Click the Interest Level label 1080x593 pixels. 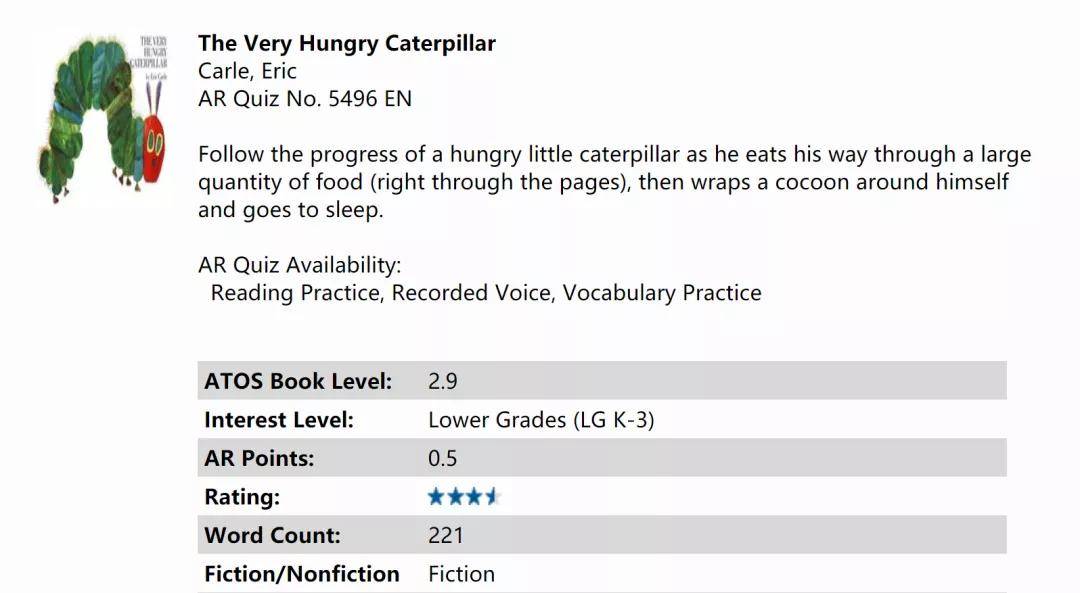(x=278, y=420)
